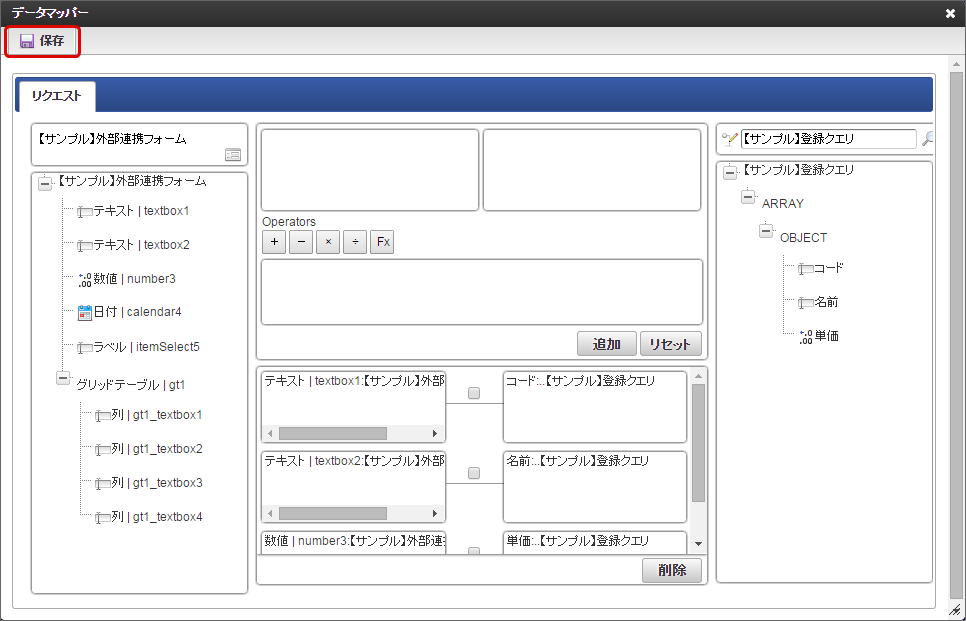Click the multiply operator button
This screenshot has height=621, width=966.
(x=328, y=242)
